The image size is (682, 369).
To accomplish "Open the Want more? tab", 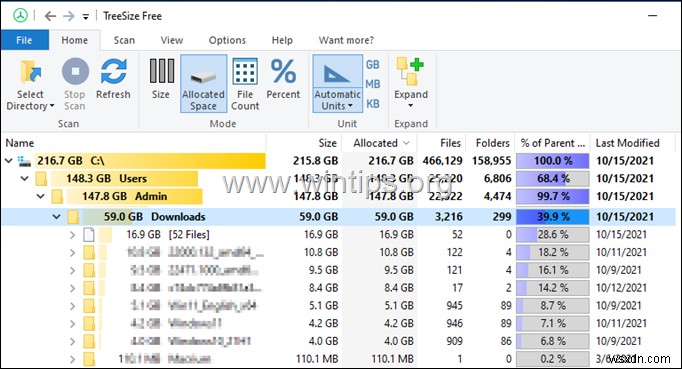I will [346, 40].
